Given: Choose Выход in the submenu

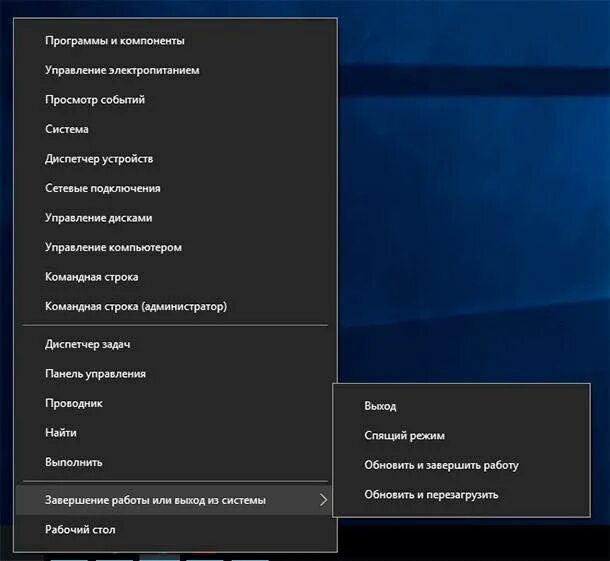Looking at the screenshot, I should [x=461, y=407].
